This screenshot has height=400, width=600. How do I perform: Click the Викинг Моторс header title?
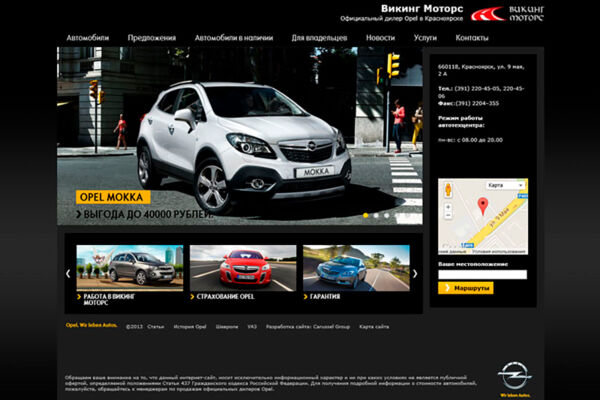coord(422,8)
